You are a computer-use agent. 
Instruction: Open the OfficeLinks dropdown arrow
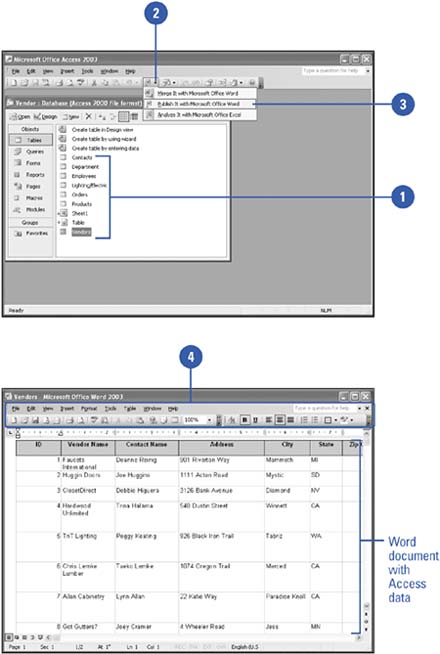(x=155, y=83)
